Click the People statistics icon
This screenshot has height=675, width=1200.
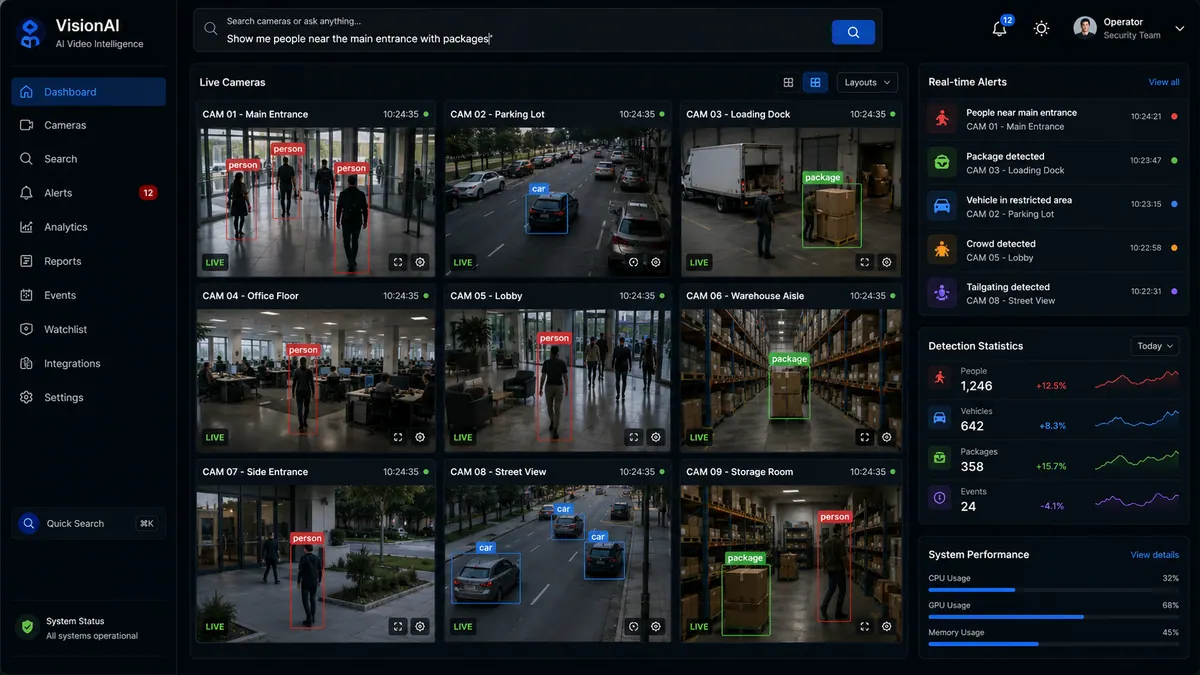pyautogui.click(x=939, y=378)
